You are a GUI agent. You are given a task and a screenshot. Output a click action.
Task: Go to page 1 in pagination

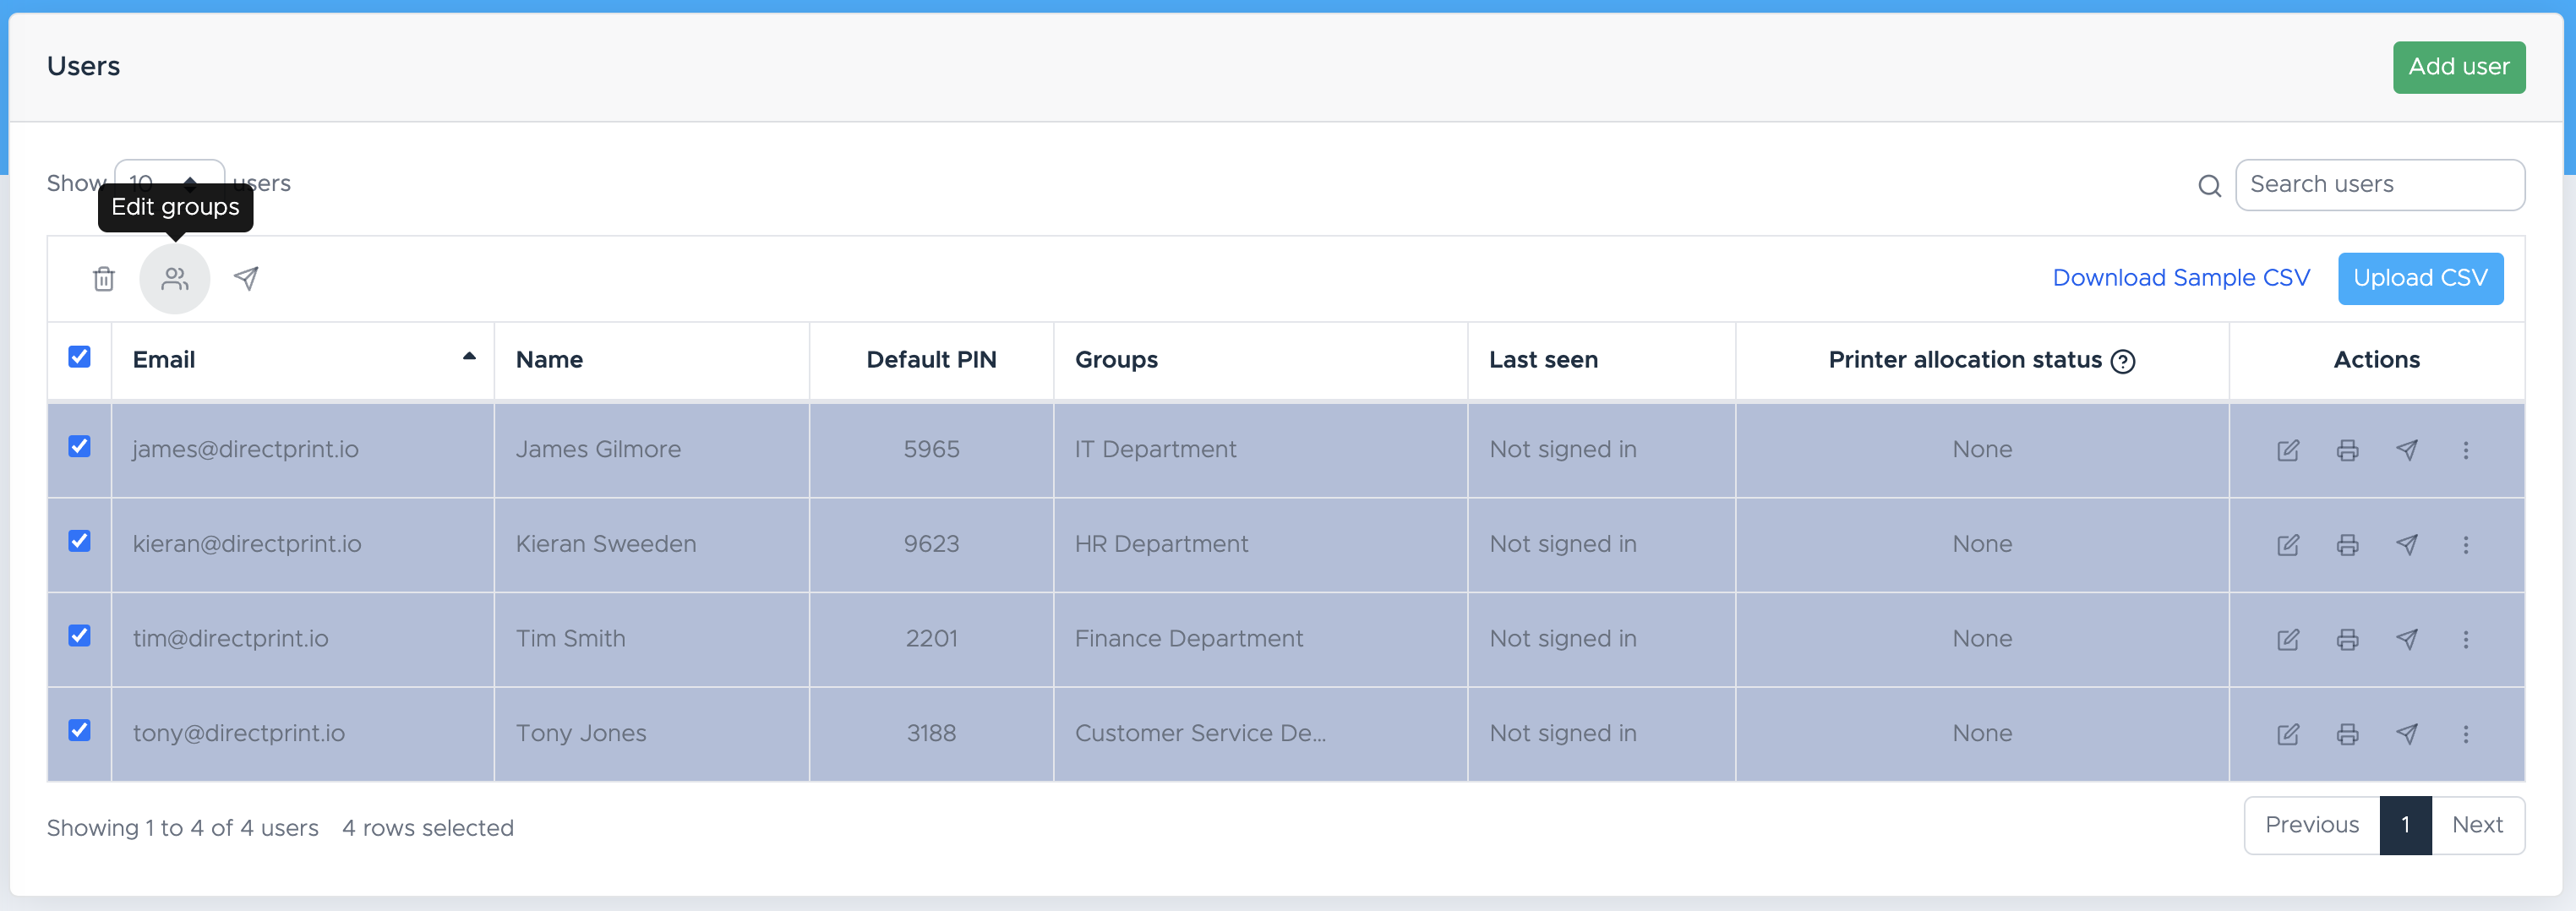(x=2405, y=825)
